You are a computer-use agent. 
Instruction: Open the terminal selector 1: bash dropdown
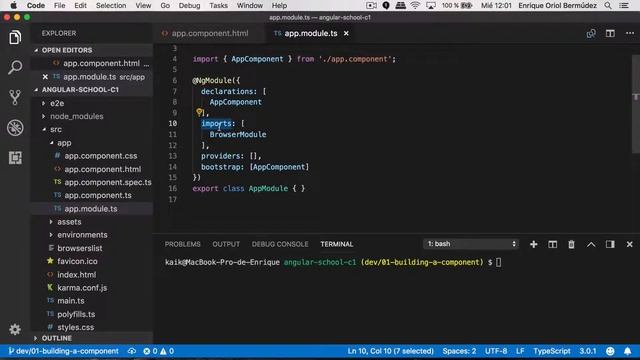(471, 244)
